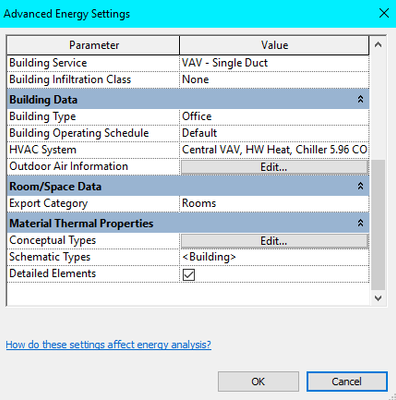Click the scrollbar down arrow
This screenshot has height=400, width=396.
(x=378, y=298)
